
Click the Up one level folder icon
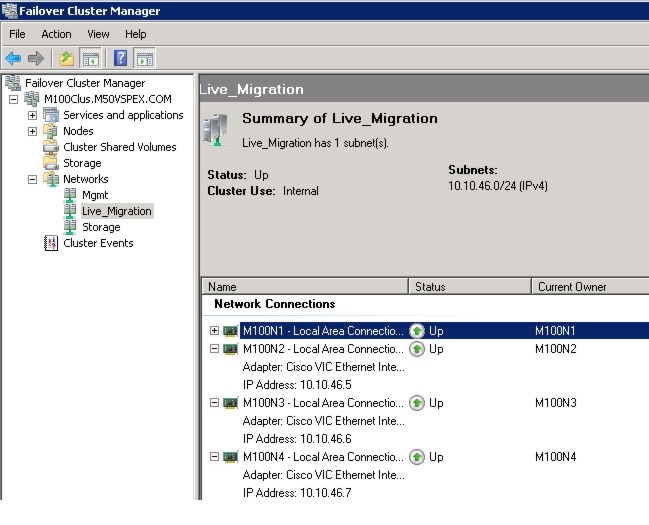click(67, 58)
